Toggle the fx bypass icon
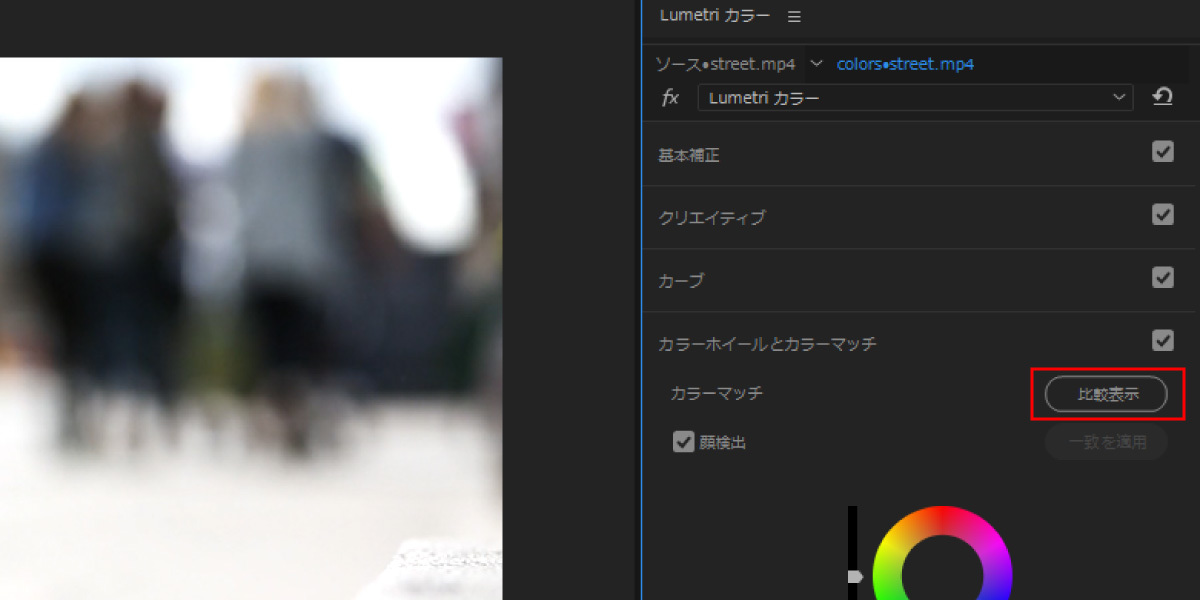Image resolution: width=1200 pixels, height=600 pixels. (x=671, y=97)
